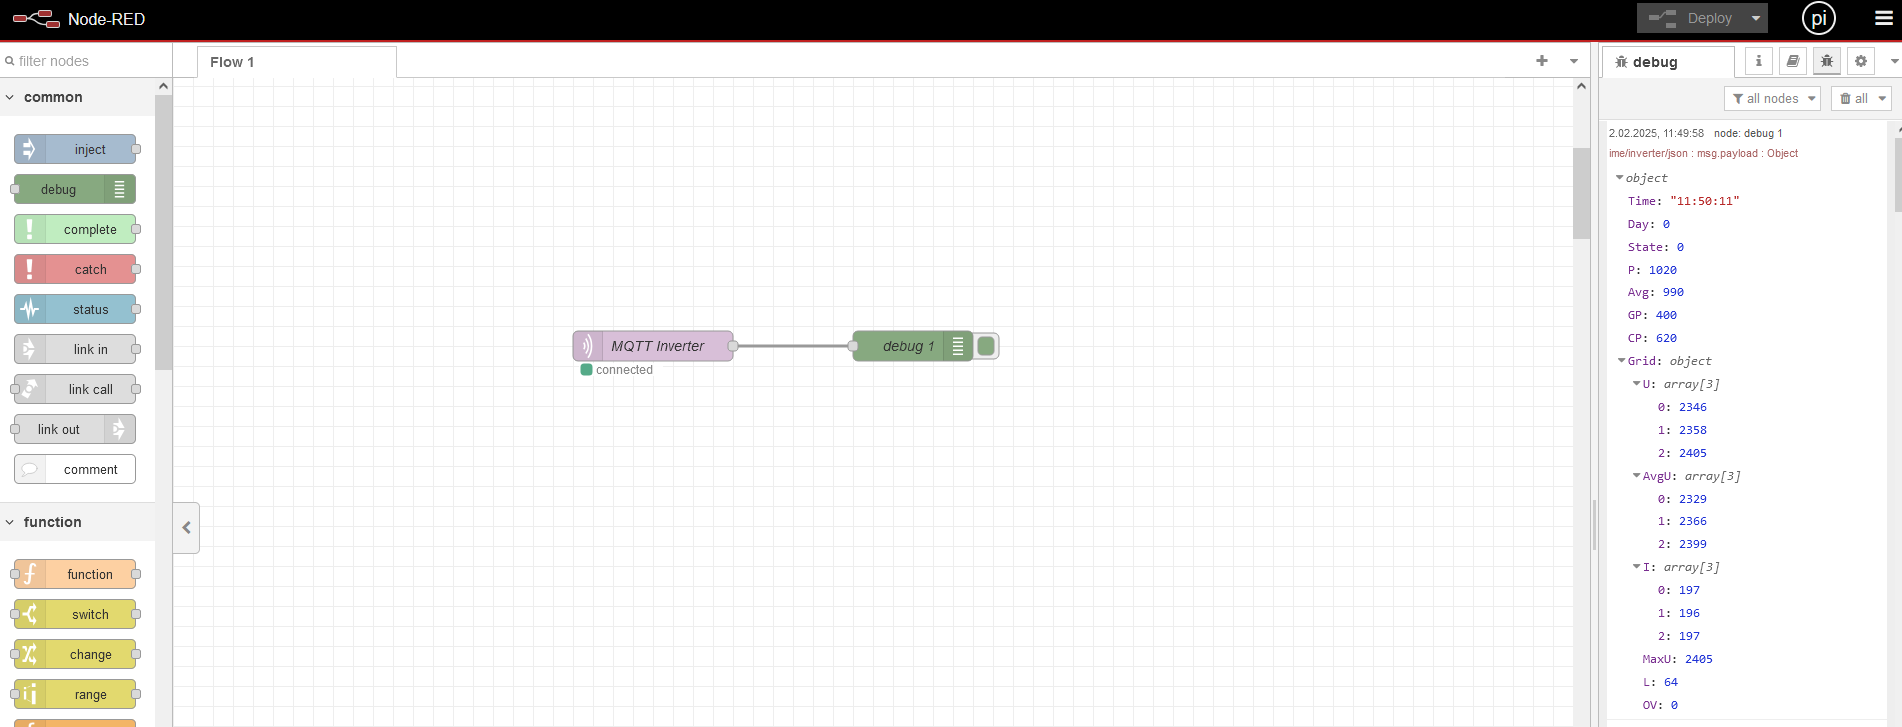Switch to the Flow 1 tab
Screen dimensions: 1902x727
pyautogui.click(x=296, y=62)
